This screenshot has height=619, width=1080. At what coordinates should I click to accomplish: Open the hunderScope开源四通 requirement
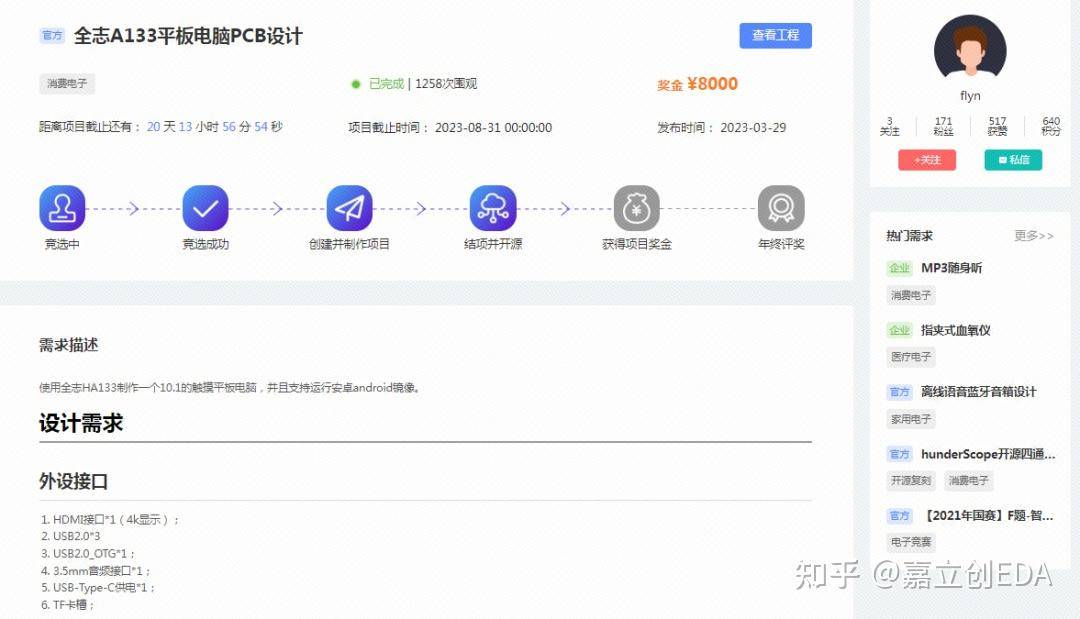(x=988, y=454)
